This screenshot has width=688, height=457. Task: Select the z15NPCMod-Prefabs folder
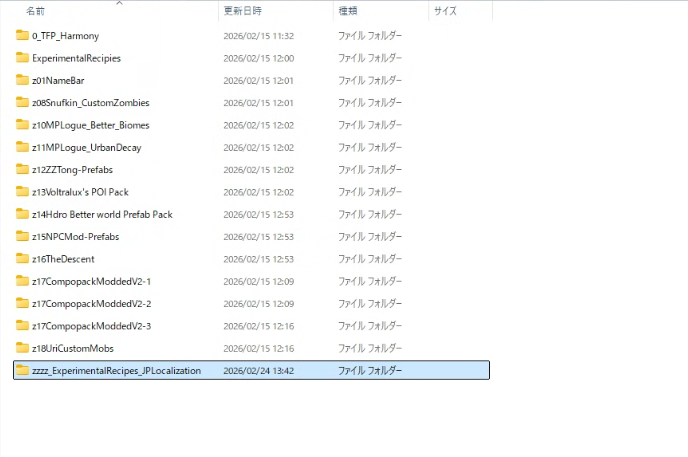(x=75, y=237)
